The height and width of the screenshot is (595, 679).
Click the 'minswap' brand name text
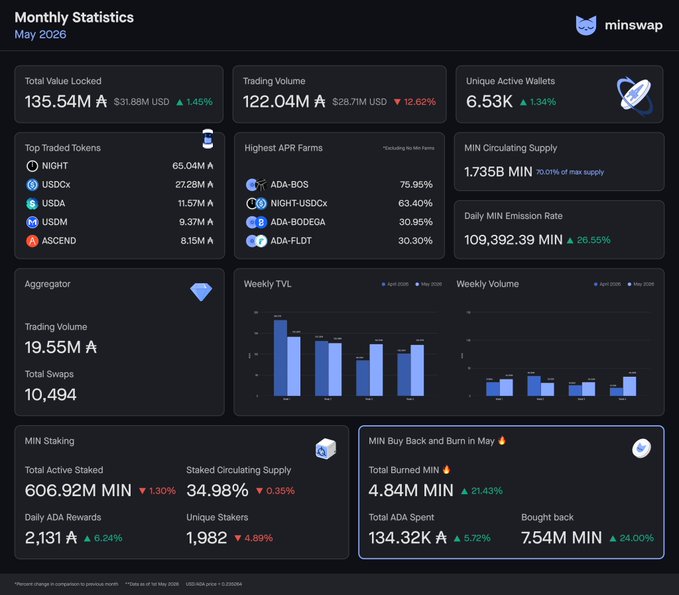tap(634, 25)
